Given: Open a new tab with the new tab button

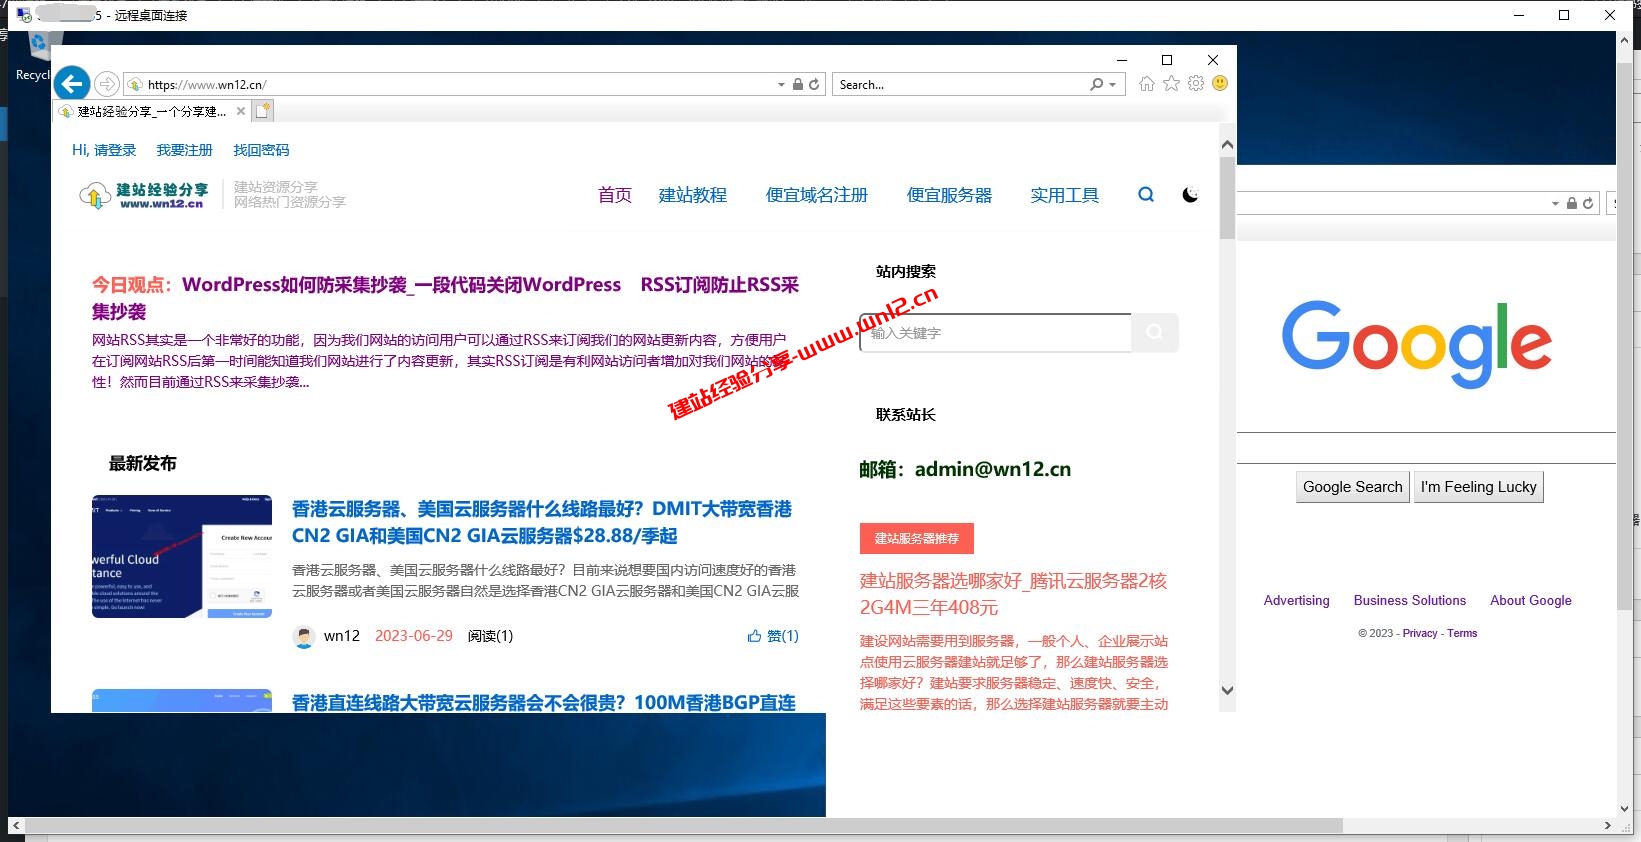Looking at the screenshot, I should pos(263,111).
